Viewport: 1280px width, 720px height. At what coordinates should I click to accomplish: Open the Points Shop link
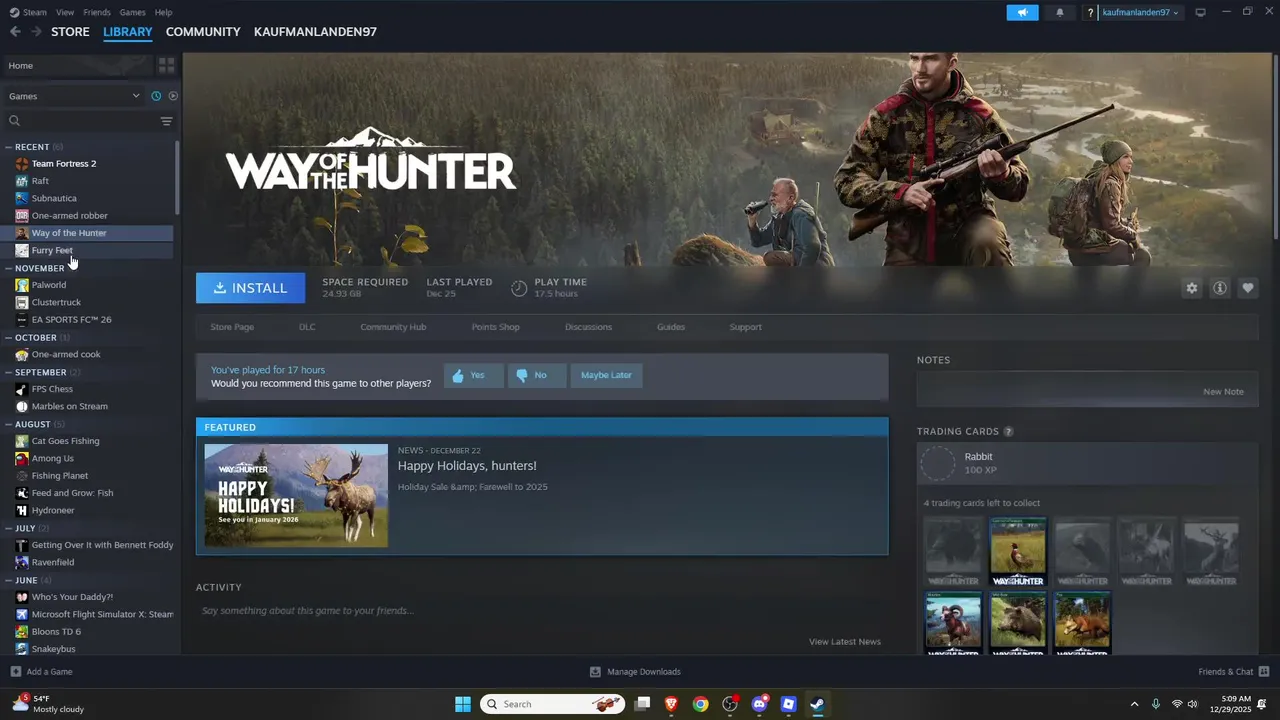point(495,327)
